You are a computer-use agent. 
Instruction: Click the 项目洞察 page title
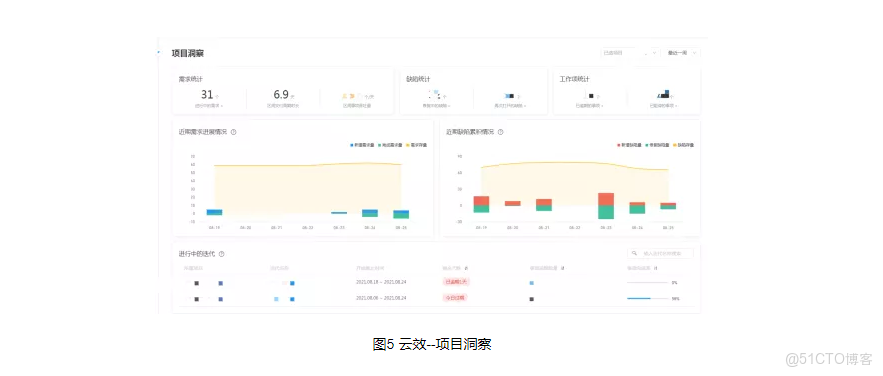(188, 53)
